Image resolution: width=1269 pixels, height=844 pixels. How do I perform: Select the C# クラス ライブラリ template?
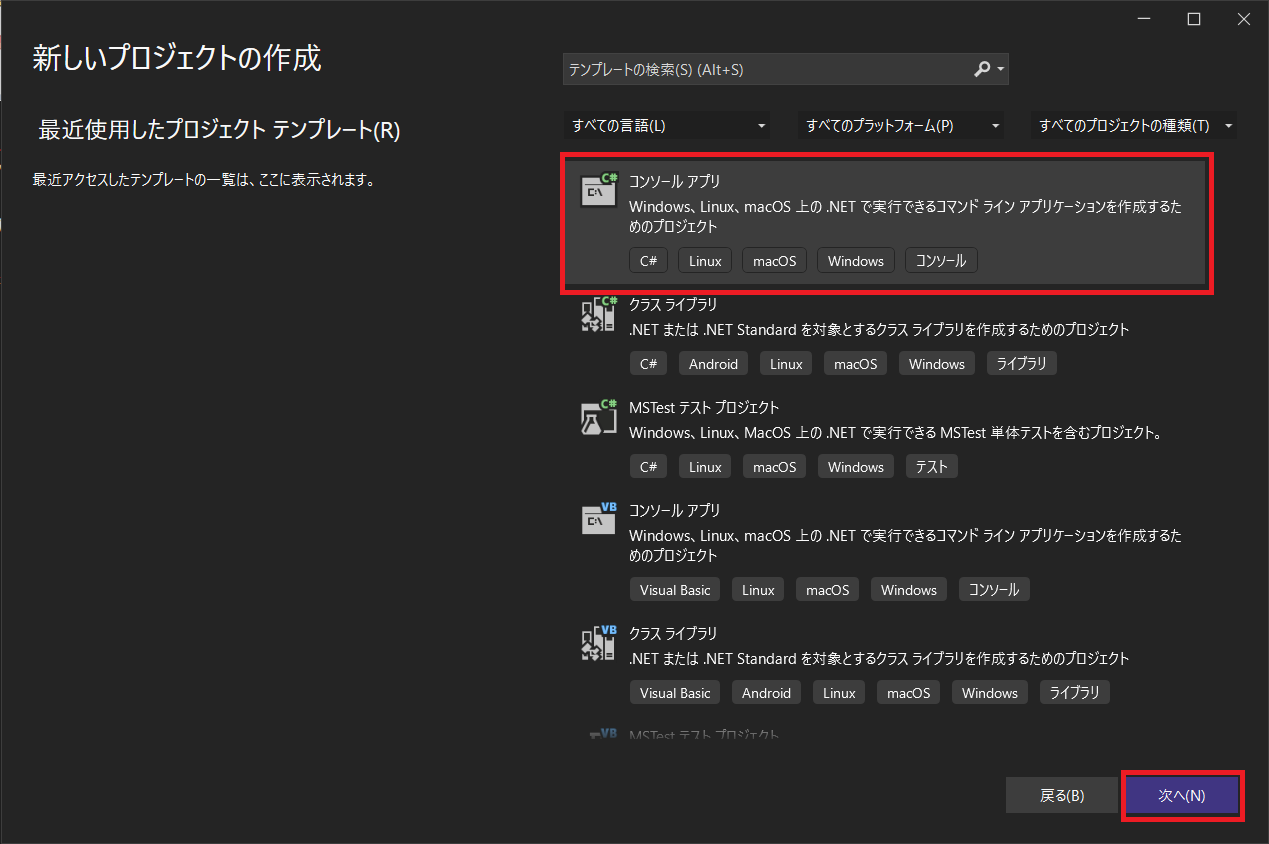point(887,335)
